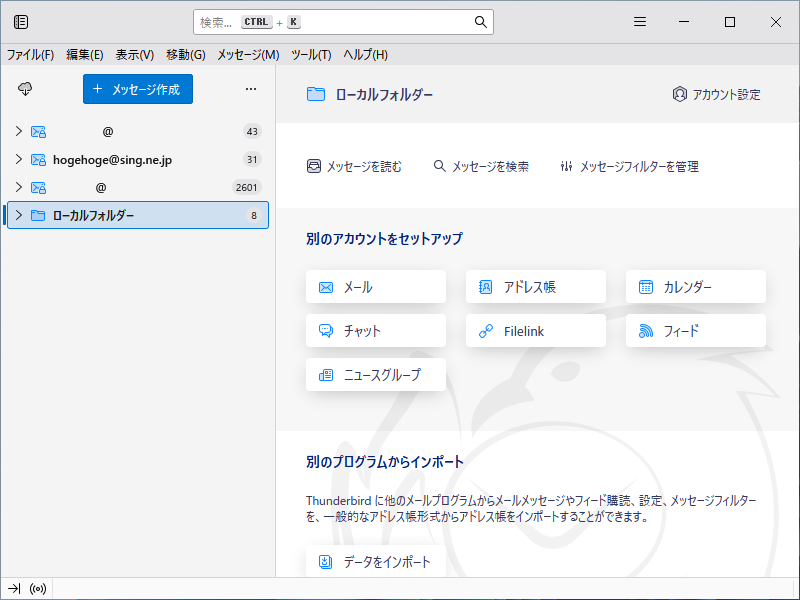This screenshot has width=800, height=600.
Task: Open the 移動(G) menu
Action: coord(186,55)
